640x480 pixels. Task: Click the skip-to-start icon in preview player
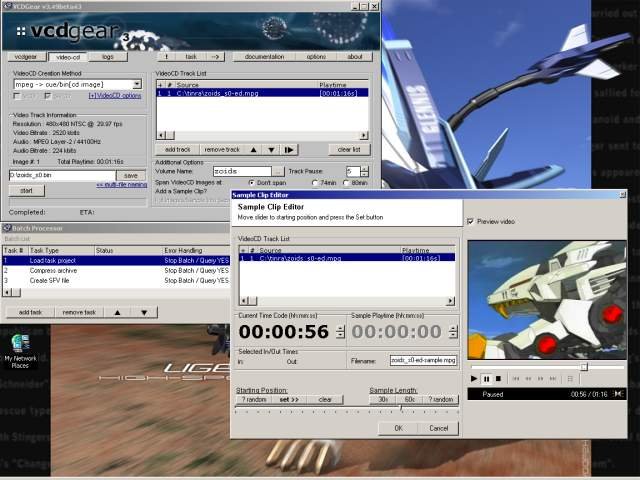[516, 379]
